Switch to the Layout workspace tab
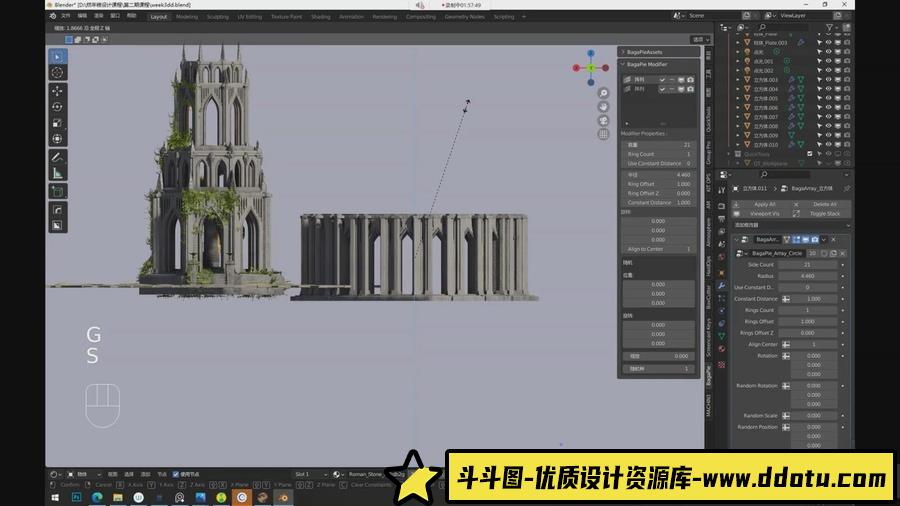900x506 pixels. click(x=158, y=17)
